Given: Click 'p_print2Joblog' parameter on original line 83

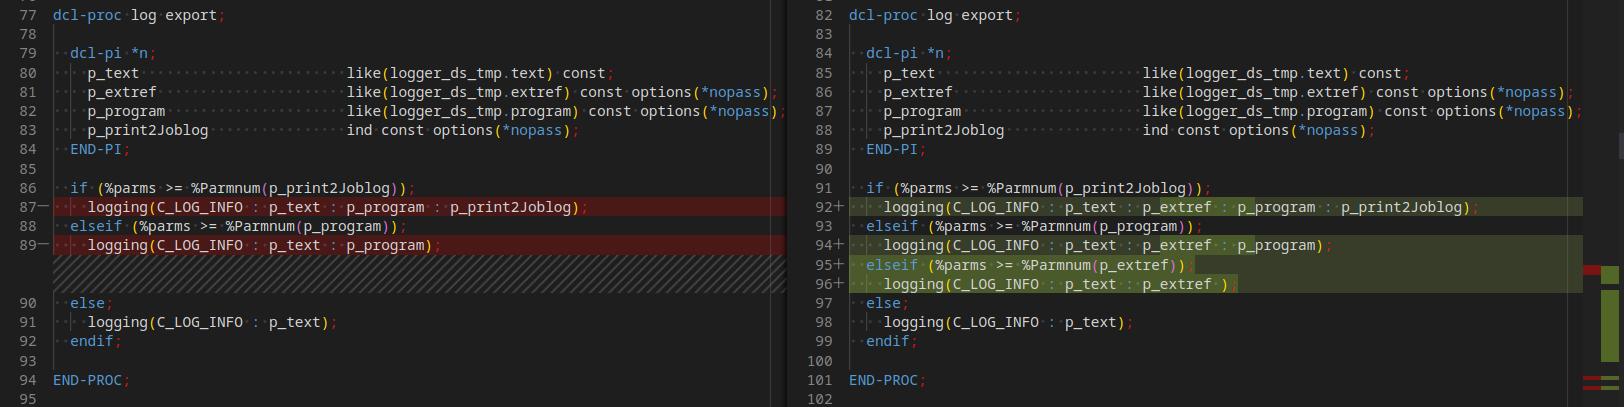Looking at the screenshot, I should 148,130.
